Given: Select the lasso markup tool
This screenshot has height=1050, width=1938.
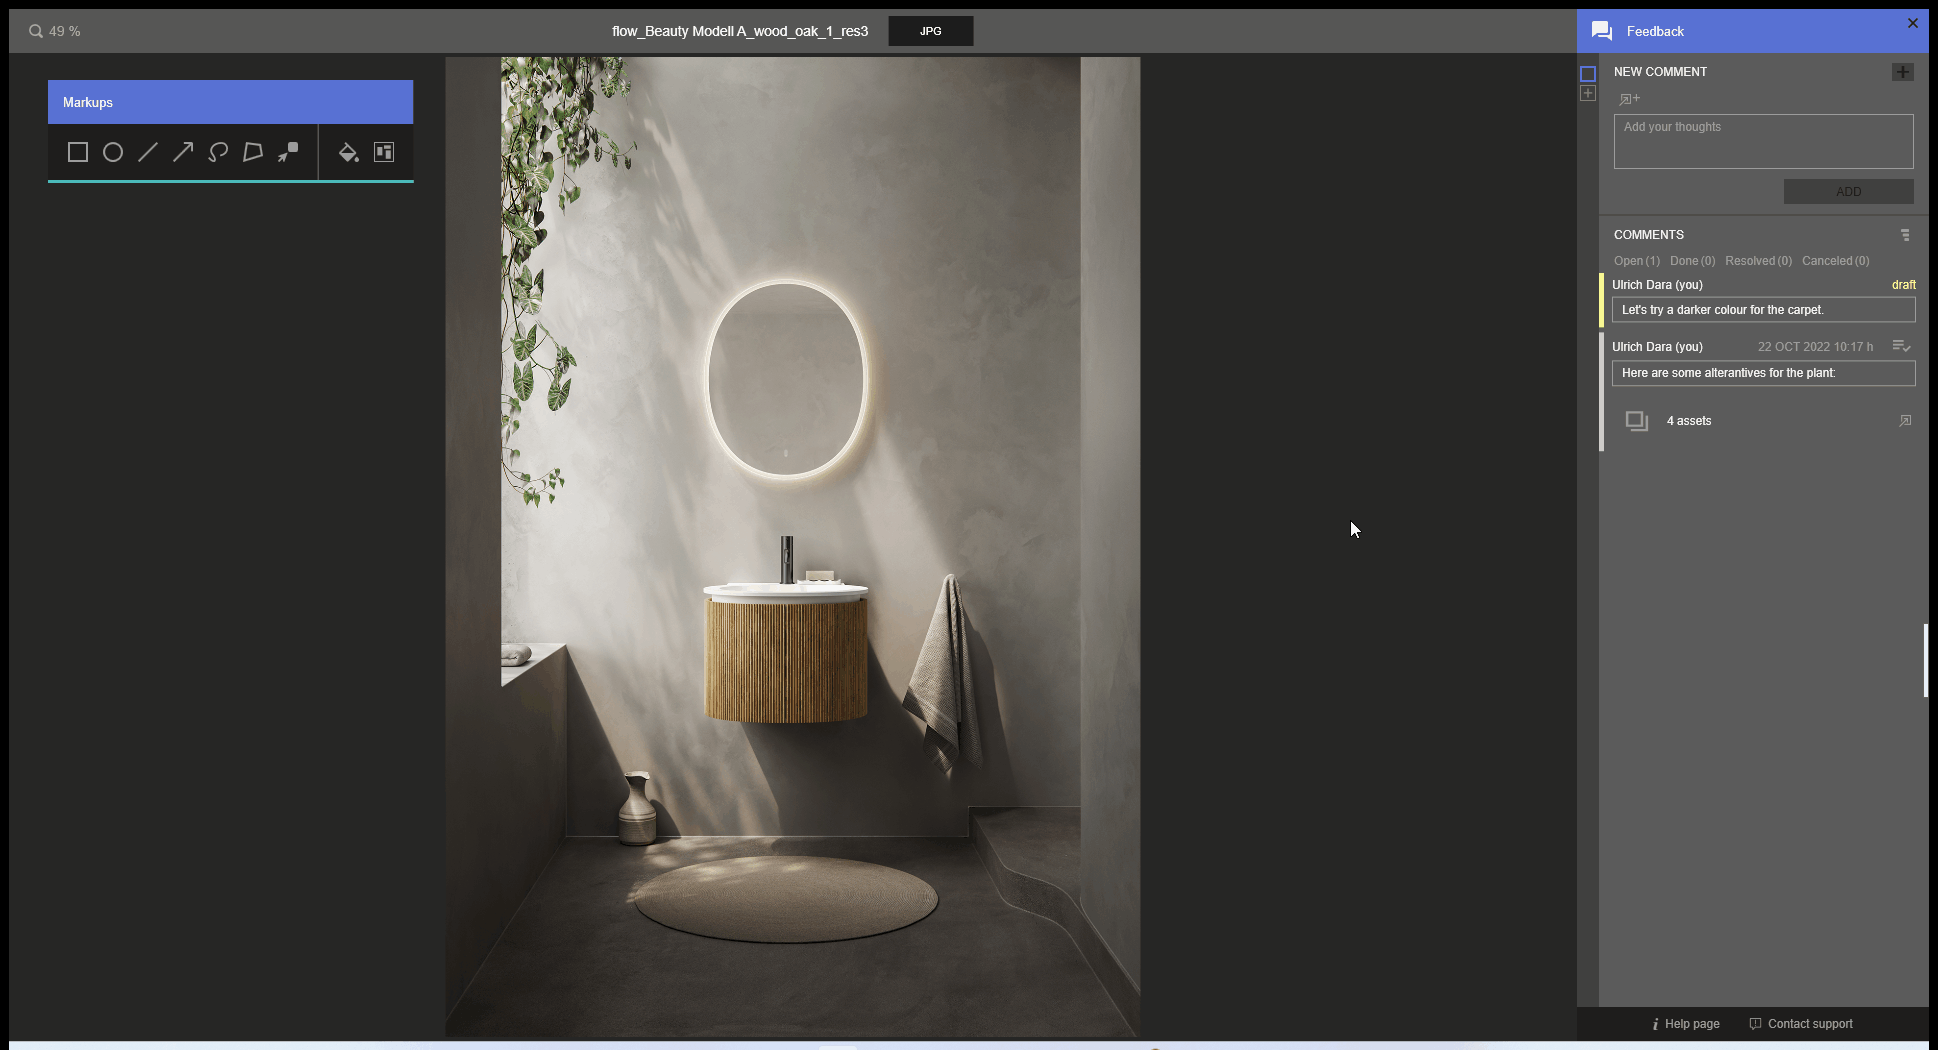Looking at the screenshot, I should [x=218, y=152].
